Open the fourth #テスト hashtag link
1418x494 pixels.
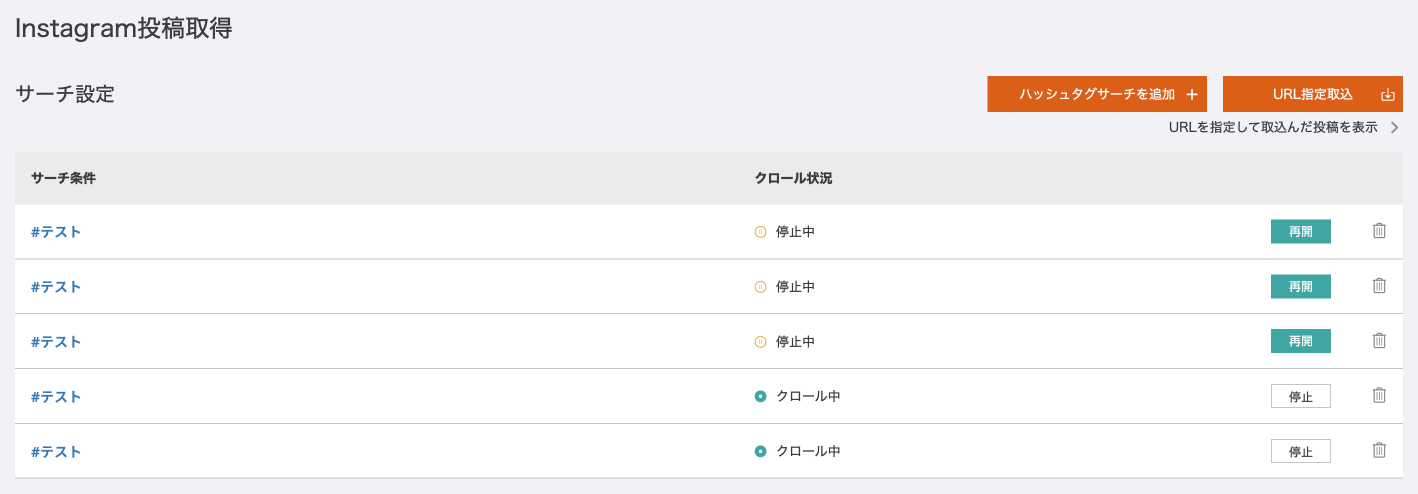point(56,397)
